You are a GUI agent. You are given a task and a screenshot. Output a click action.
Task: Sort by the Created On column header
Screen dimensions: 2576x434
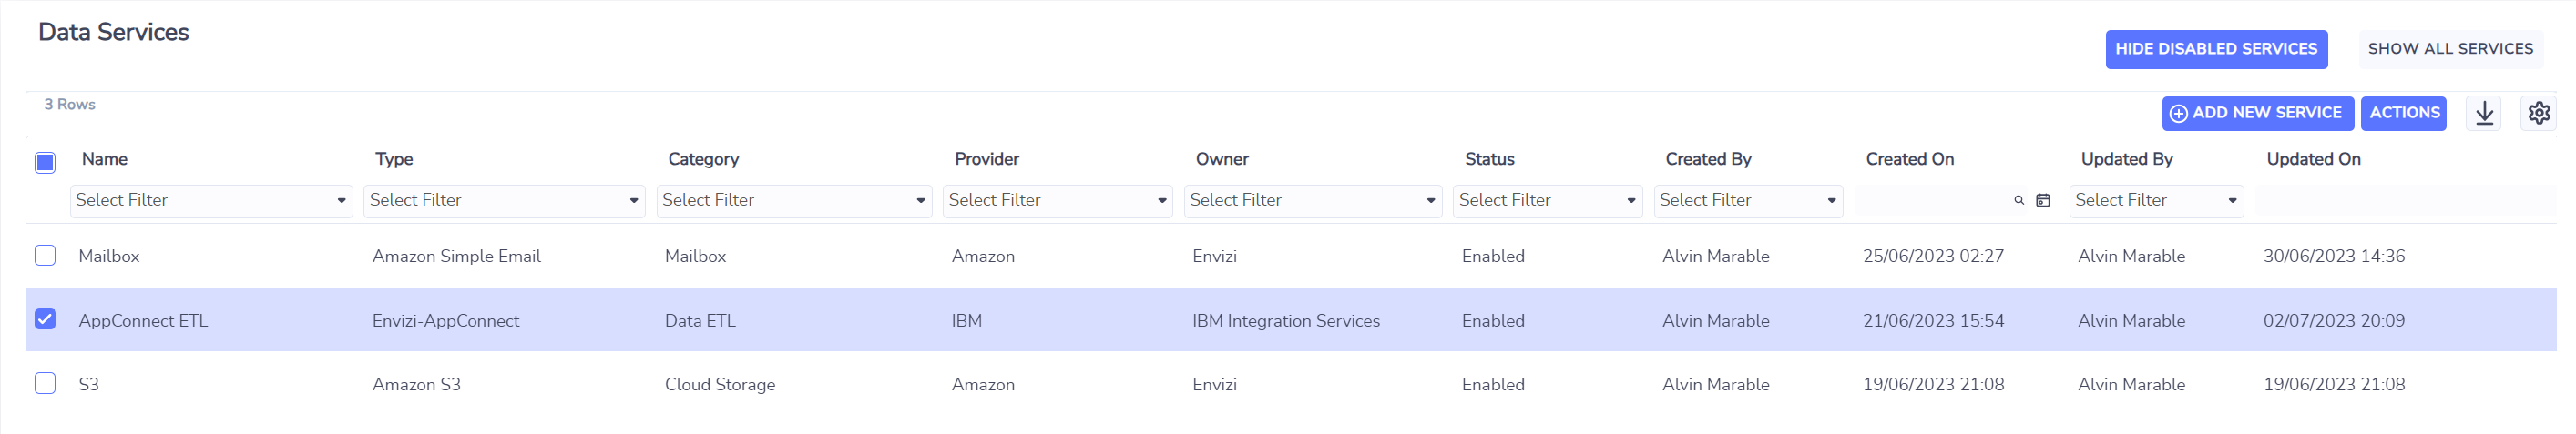(x=1909, y=159)
